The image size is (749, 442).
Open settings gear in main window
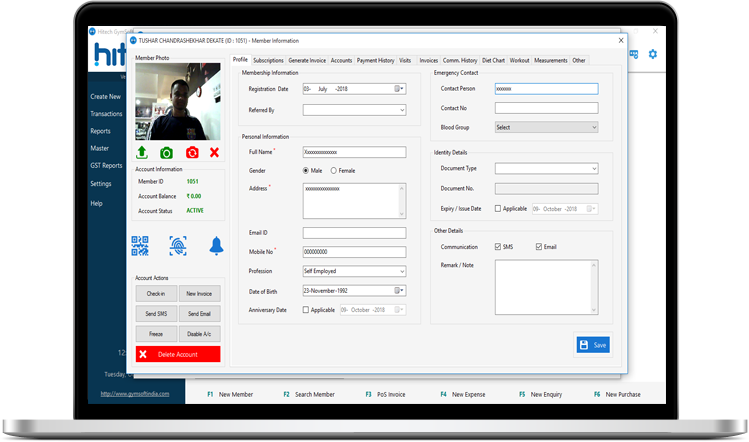[653, 54]
